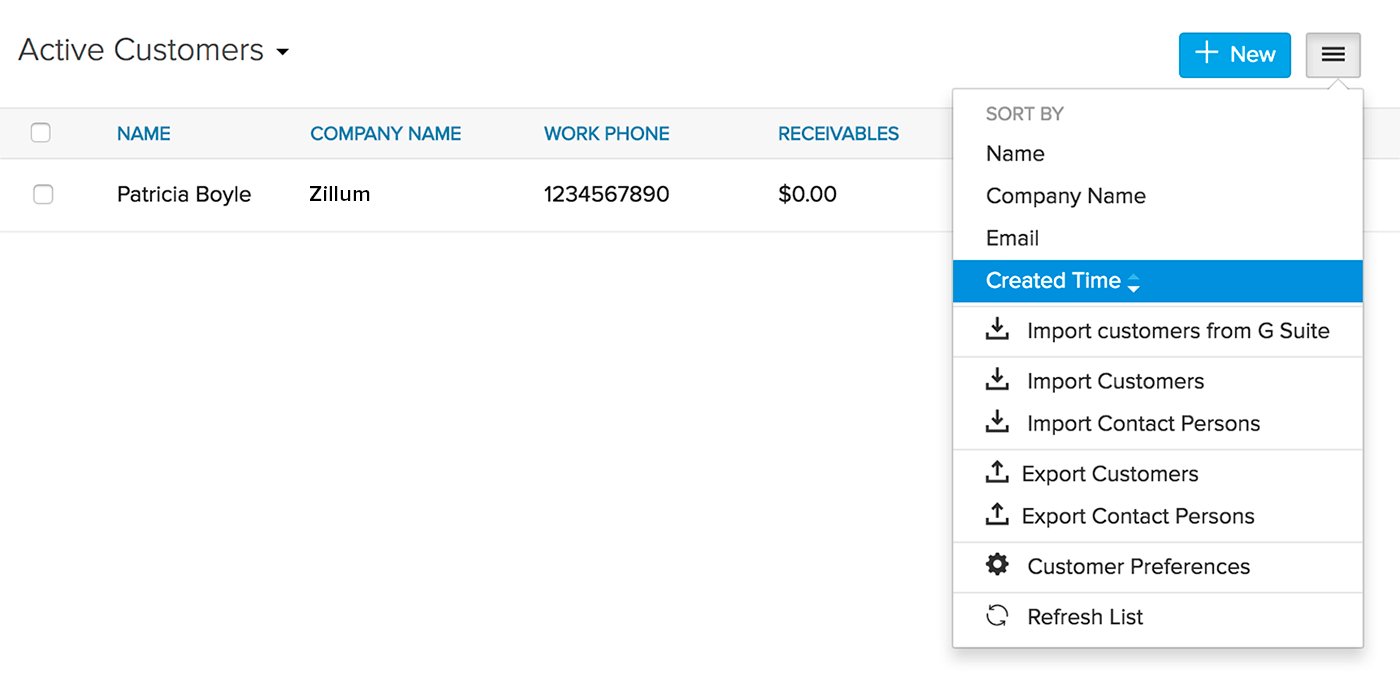
Task: Expand the Active Customers view dropdown
Action: [x=283, y=52]
